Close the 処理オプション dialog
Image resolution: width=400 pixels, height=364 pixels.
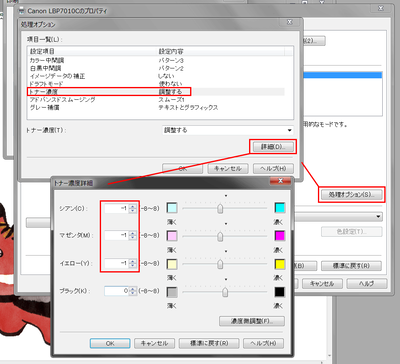pyautogui.click(x=290, y=23)
